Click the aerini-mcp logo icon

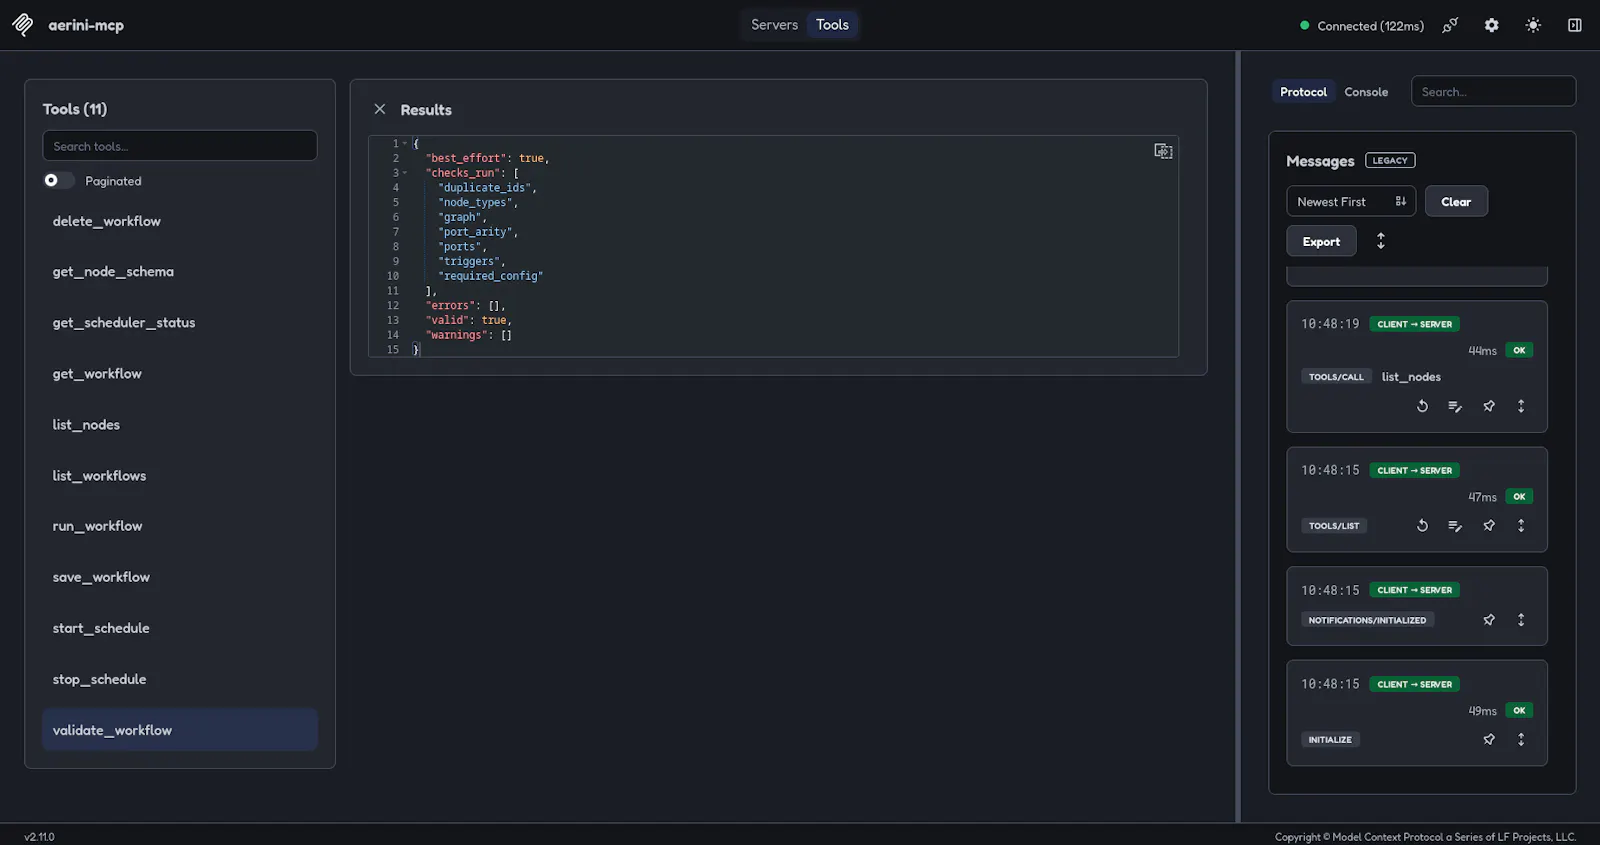pos(23,25)
